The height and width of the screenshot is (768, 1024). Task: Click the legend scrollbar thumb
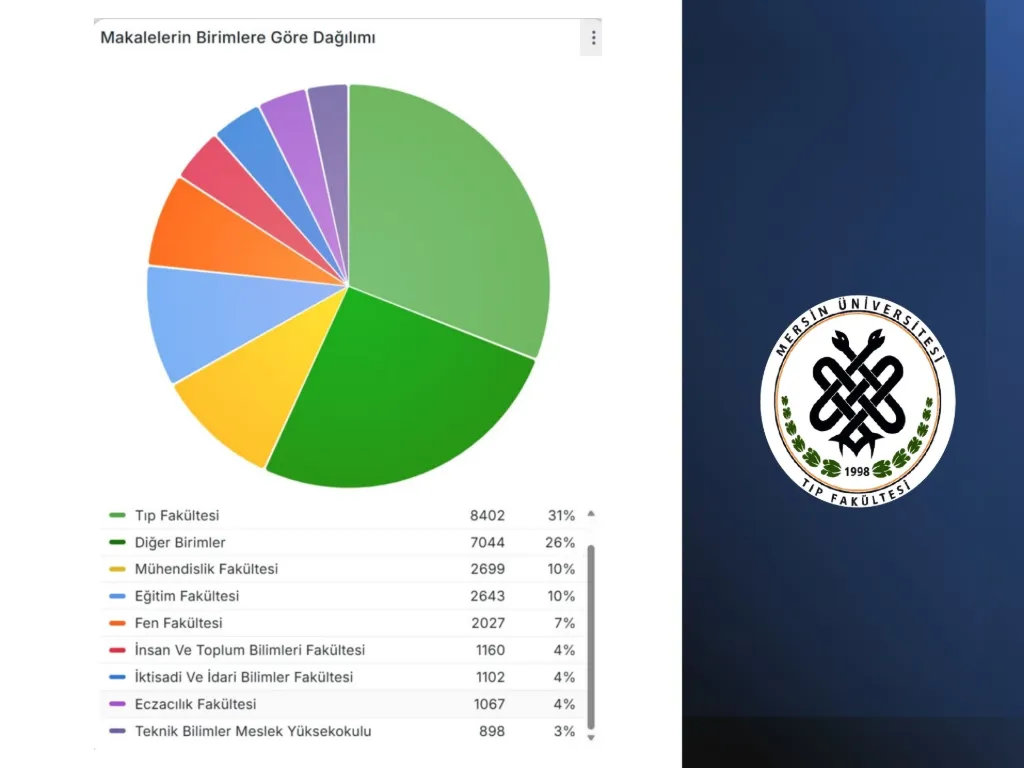click(x=591, y=637)
